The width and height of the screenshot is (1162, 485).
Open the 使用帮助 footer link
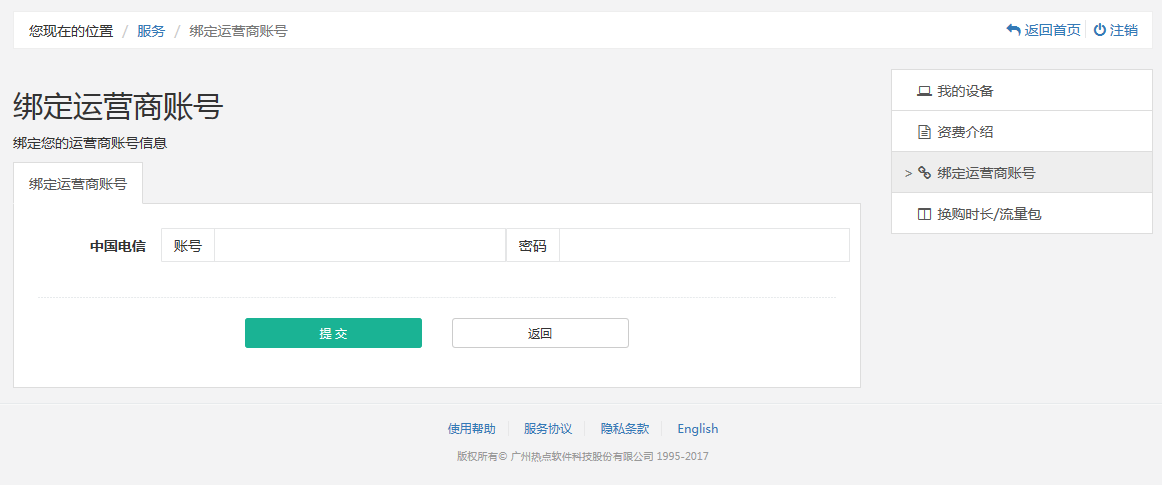tap(471, 429)
